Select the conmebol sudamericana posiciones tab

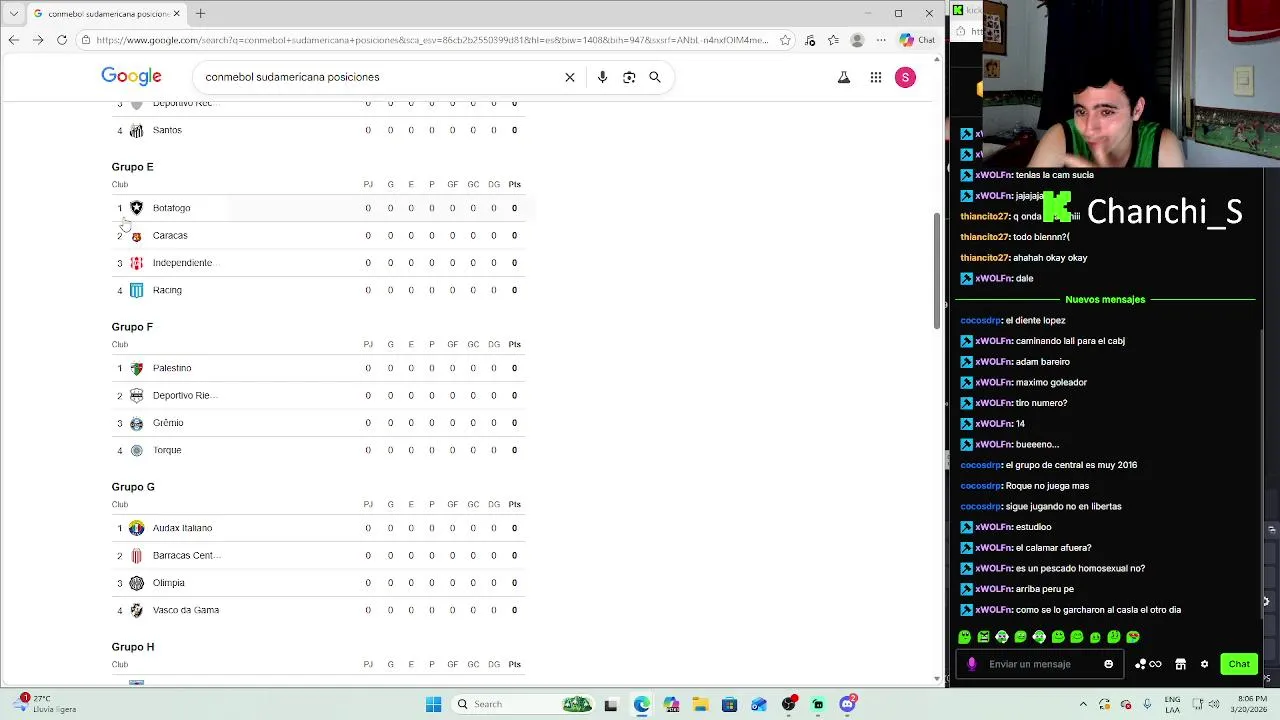pyautogui.click(x=107, y=14)
